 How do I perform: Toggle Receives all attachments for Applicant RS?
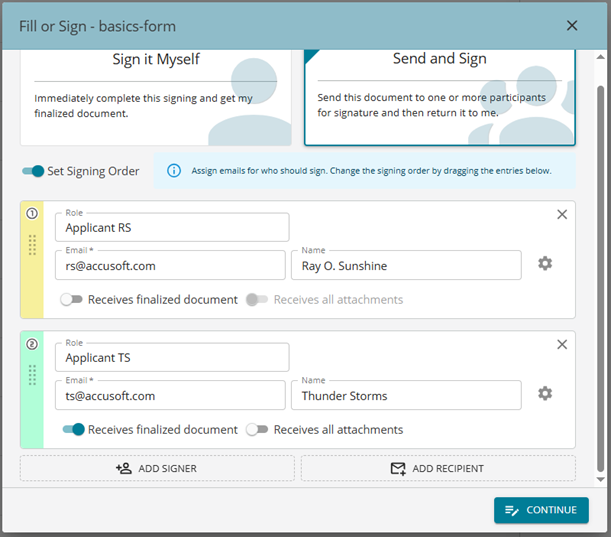[x=257, y=300]
